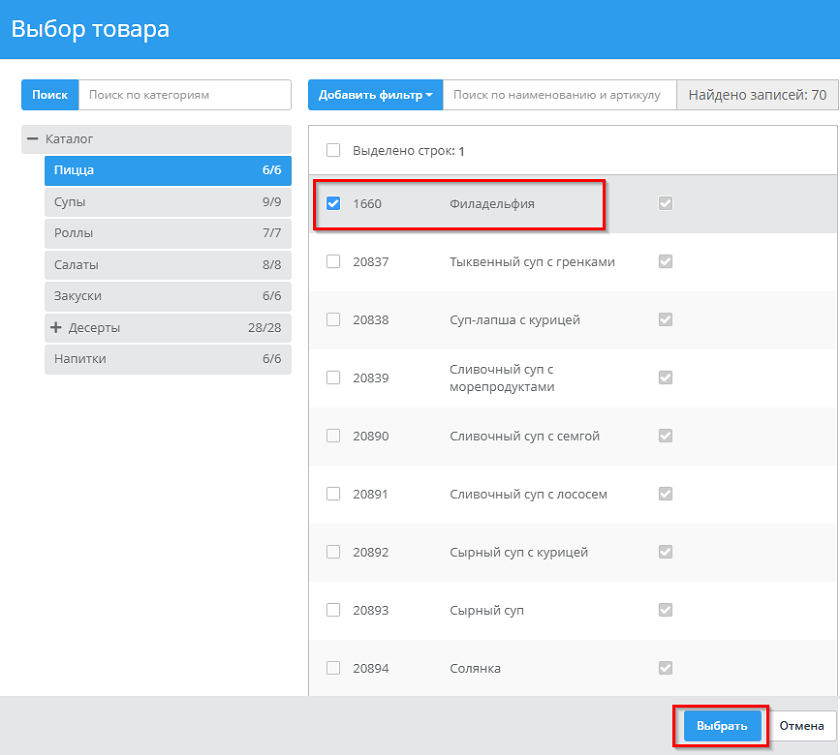Viewport: 840px width, 755px height.
Task: Focus the name and article search field
Action: click(x=558, y=95)
